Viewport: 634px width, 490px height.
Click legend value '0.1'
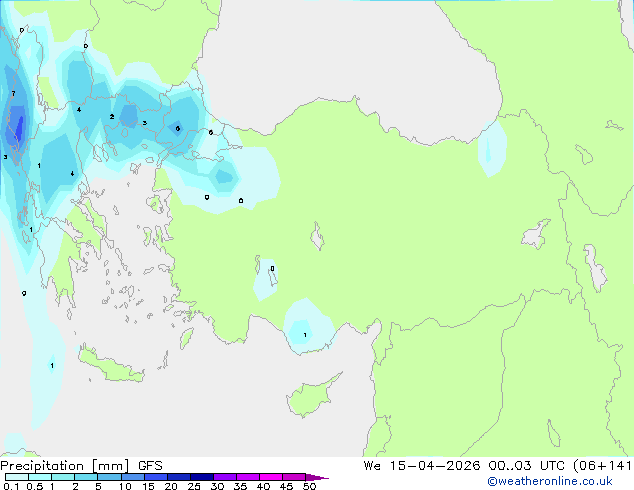(11, 486)
